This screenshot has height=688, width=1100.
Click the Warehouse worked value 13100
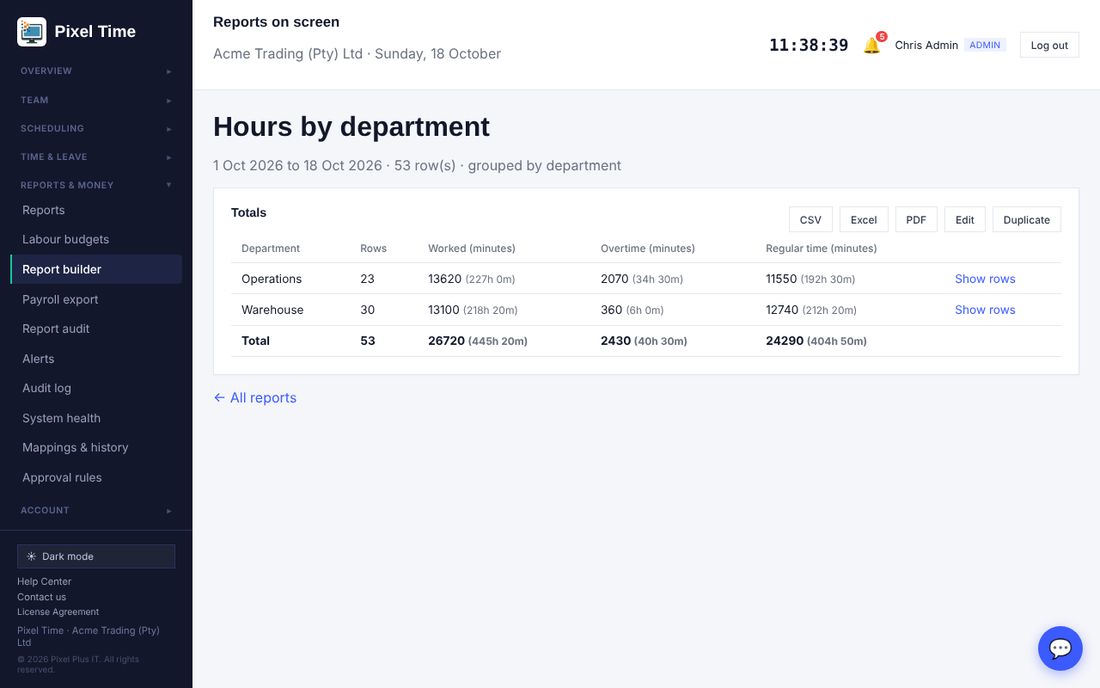pos(443,310)
